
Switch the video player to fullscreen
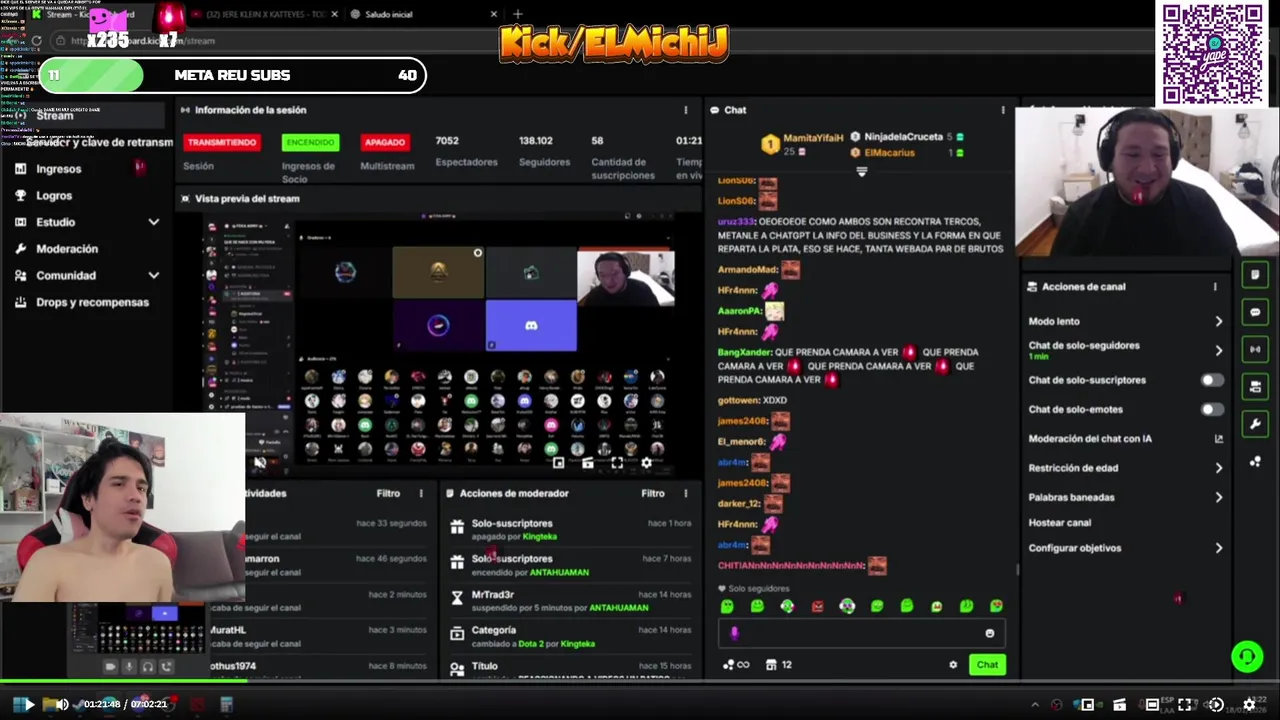[x=1184, y=704]
